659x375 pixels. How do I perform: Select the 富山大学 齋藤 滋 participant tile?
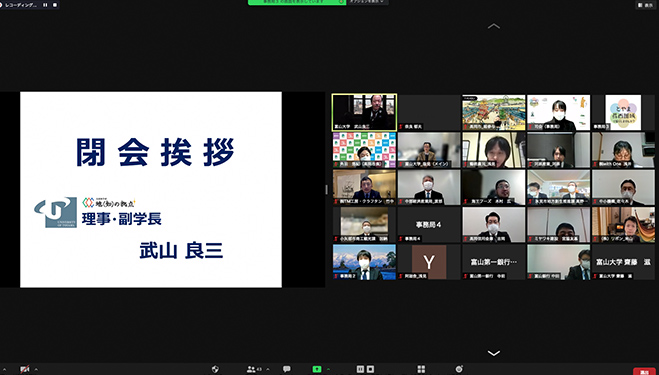(623, 262)
